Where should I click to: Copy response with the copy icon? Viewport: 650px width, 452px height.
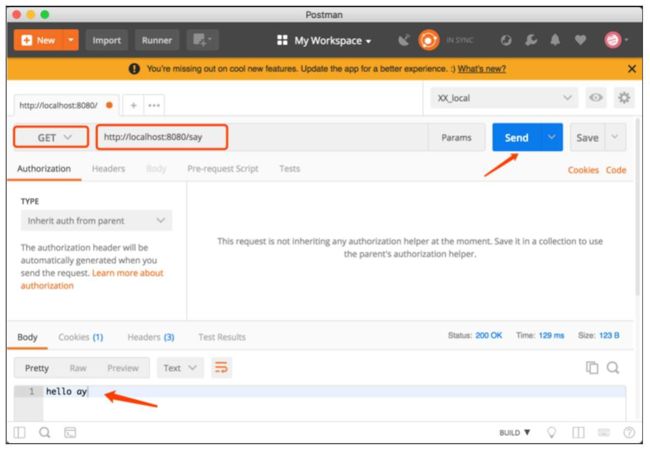coord(592,368)
